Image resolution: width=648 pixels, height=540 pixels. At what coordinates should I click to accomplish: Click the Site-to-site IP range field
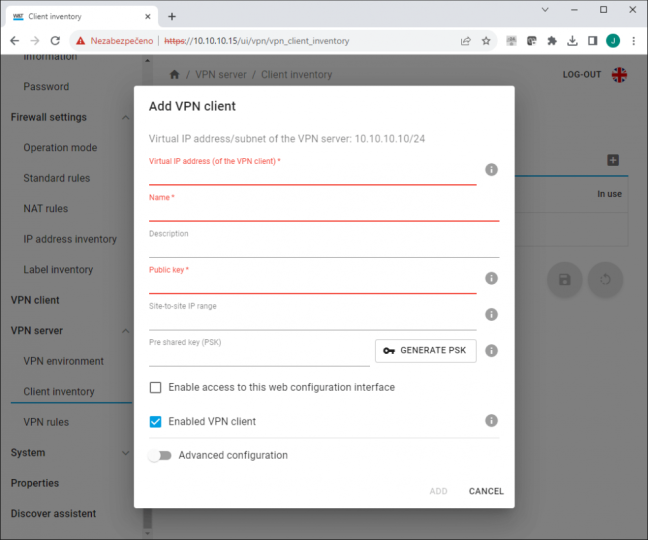point(312,321)
